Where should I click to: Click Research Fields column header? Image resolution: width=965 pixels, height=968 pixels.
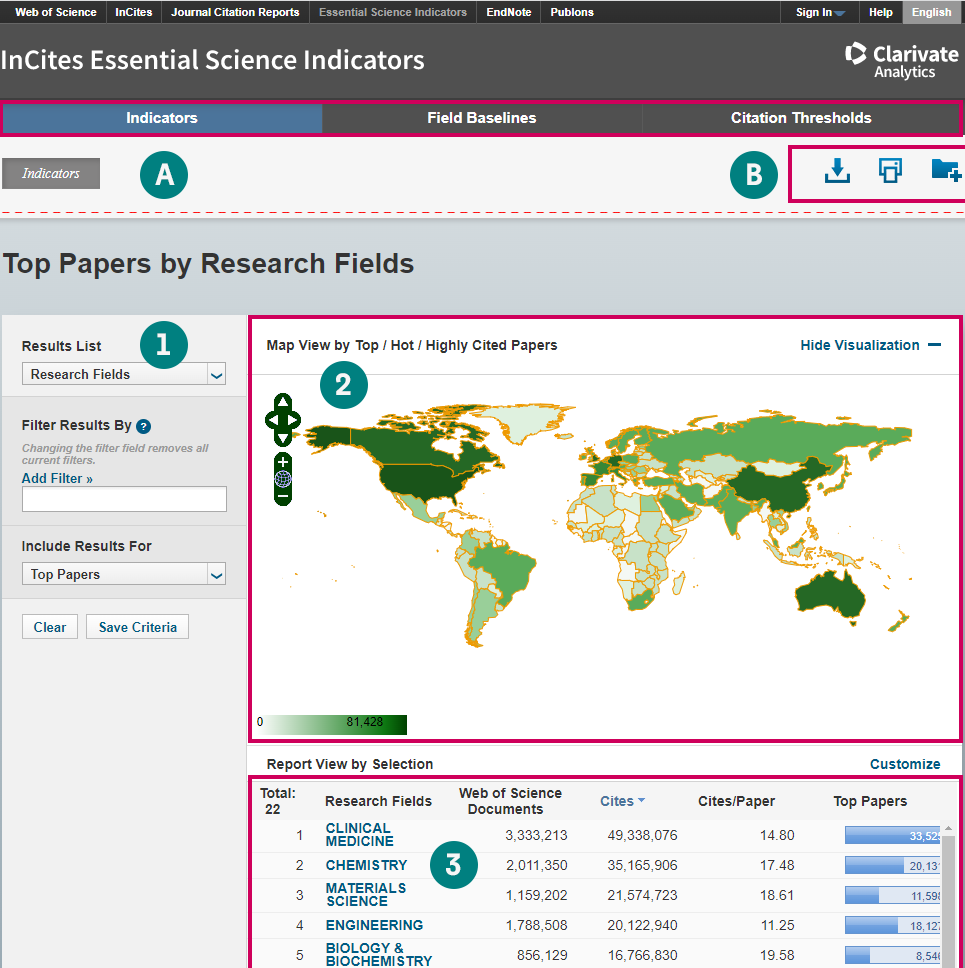pyautogui.click(x=378, y=801)
